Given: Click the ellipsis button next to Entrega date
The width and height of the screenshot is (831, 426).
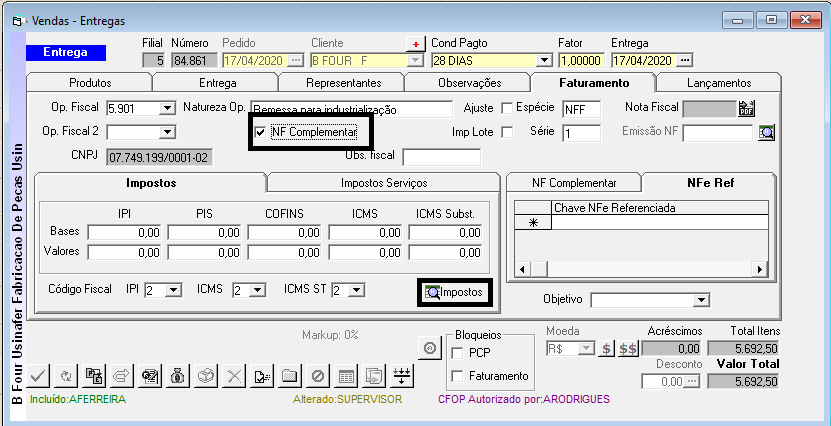Looking at the screenshot, I should (x=685, y=60).
